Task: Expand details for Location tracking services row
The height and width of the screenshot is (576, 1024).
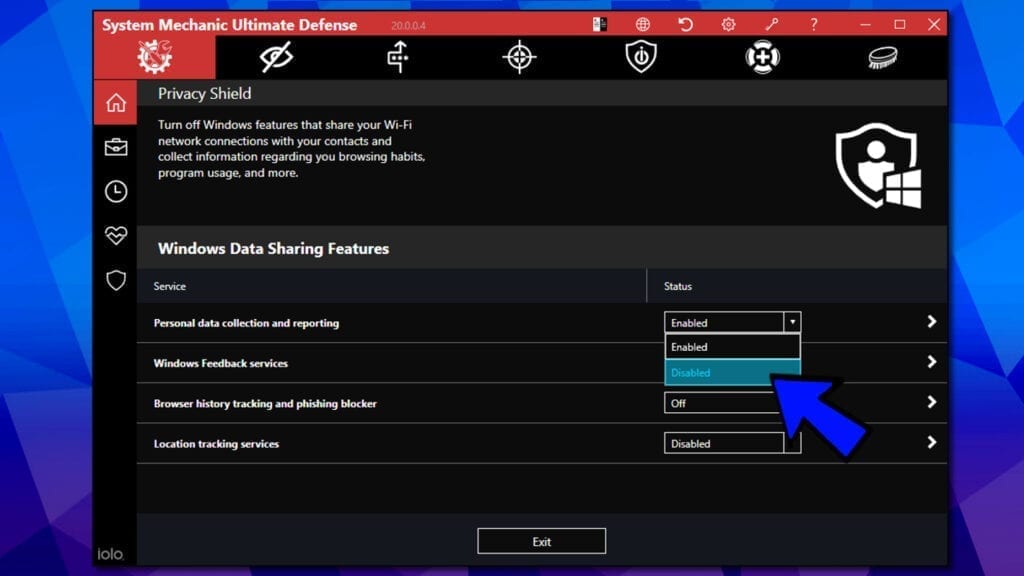Action: (x=932, y=443)
